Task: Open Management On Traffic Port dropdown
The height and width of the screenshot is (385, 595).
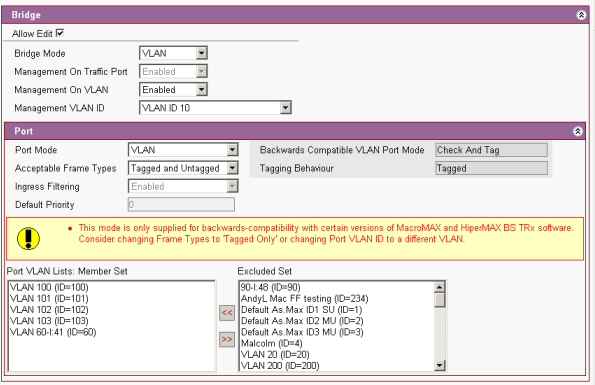Action: pos(173,71)
